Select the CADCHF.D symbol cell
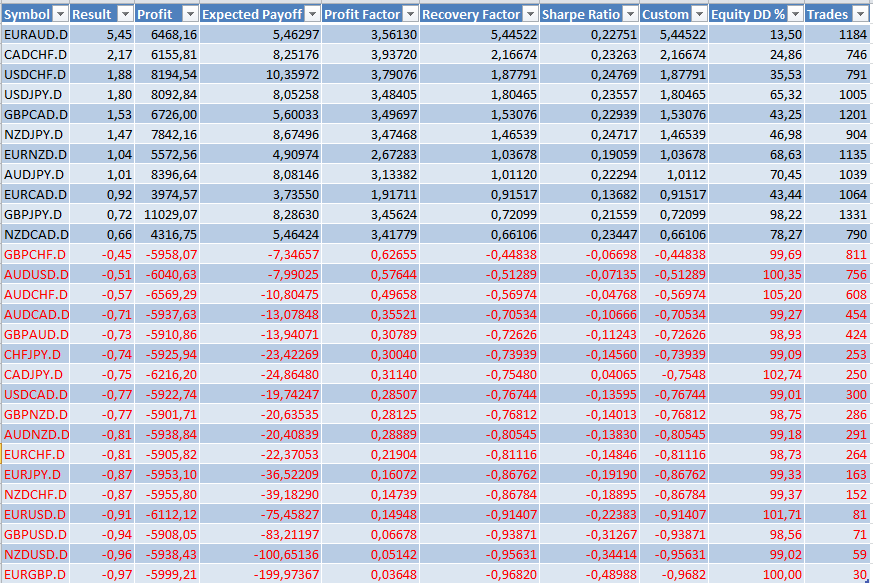873x583 pixels. 35,55
